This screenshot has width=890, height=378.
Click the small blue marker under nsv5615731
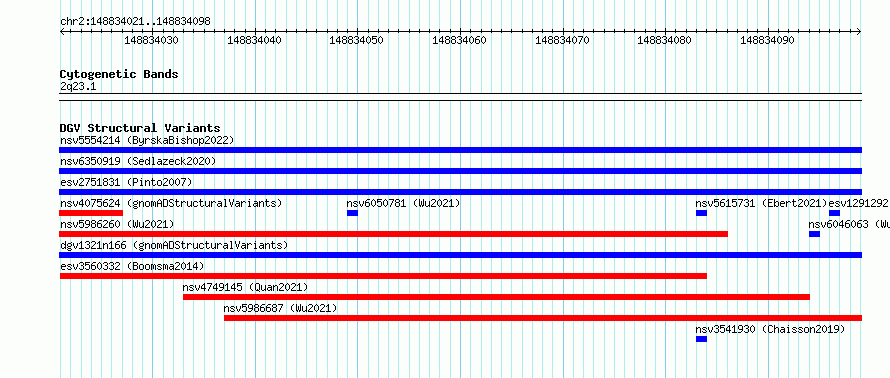click(x=701, y=213)
